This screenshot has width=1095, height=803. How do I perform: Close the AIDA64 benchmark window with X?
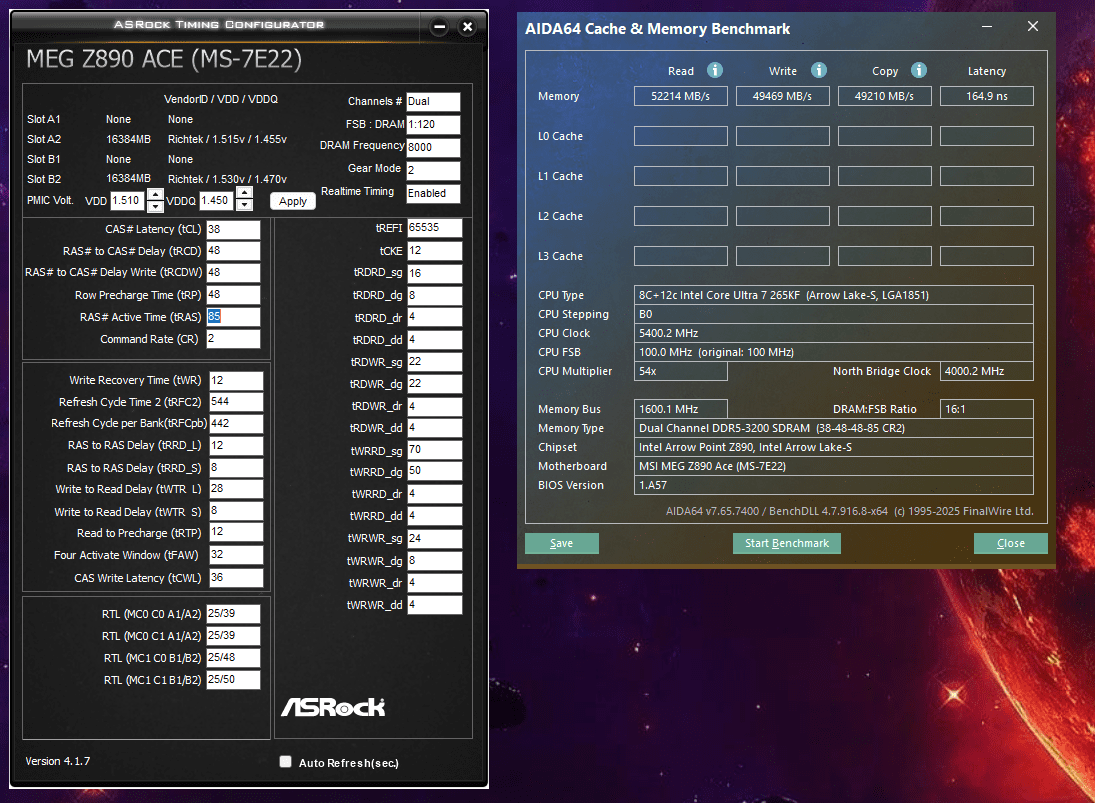1033,27
